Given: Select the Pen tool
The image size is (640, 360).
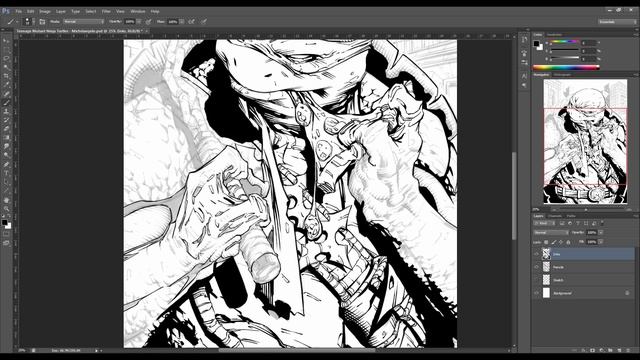Looking at the screenshot, I should [x=6, y=164].
